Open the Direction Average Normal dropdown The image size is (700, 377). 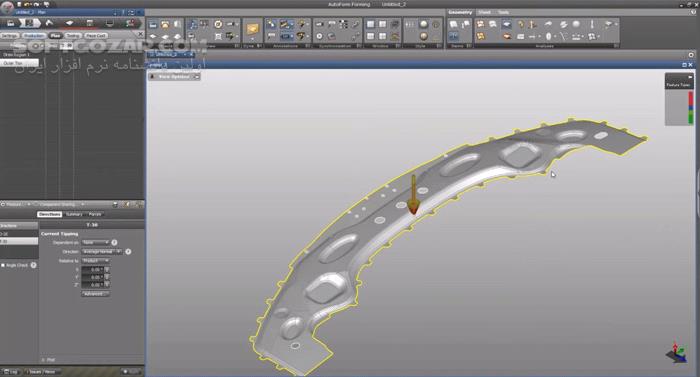point(102,252)
